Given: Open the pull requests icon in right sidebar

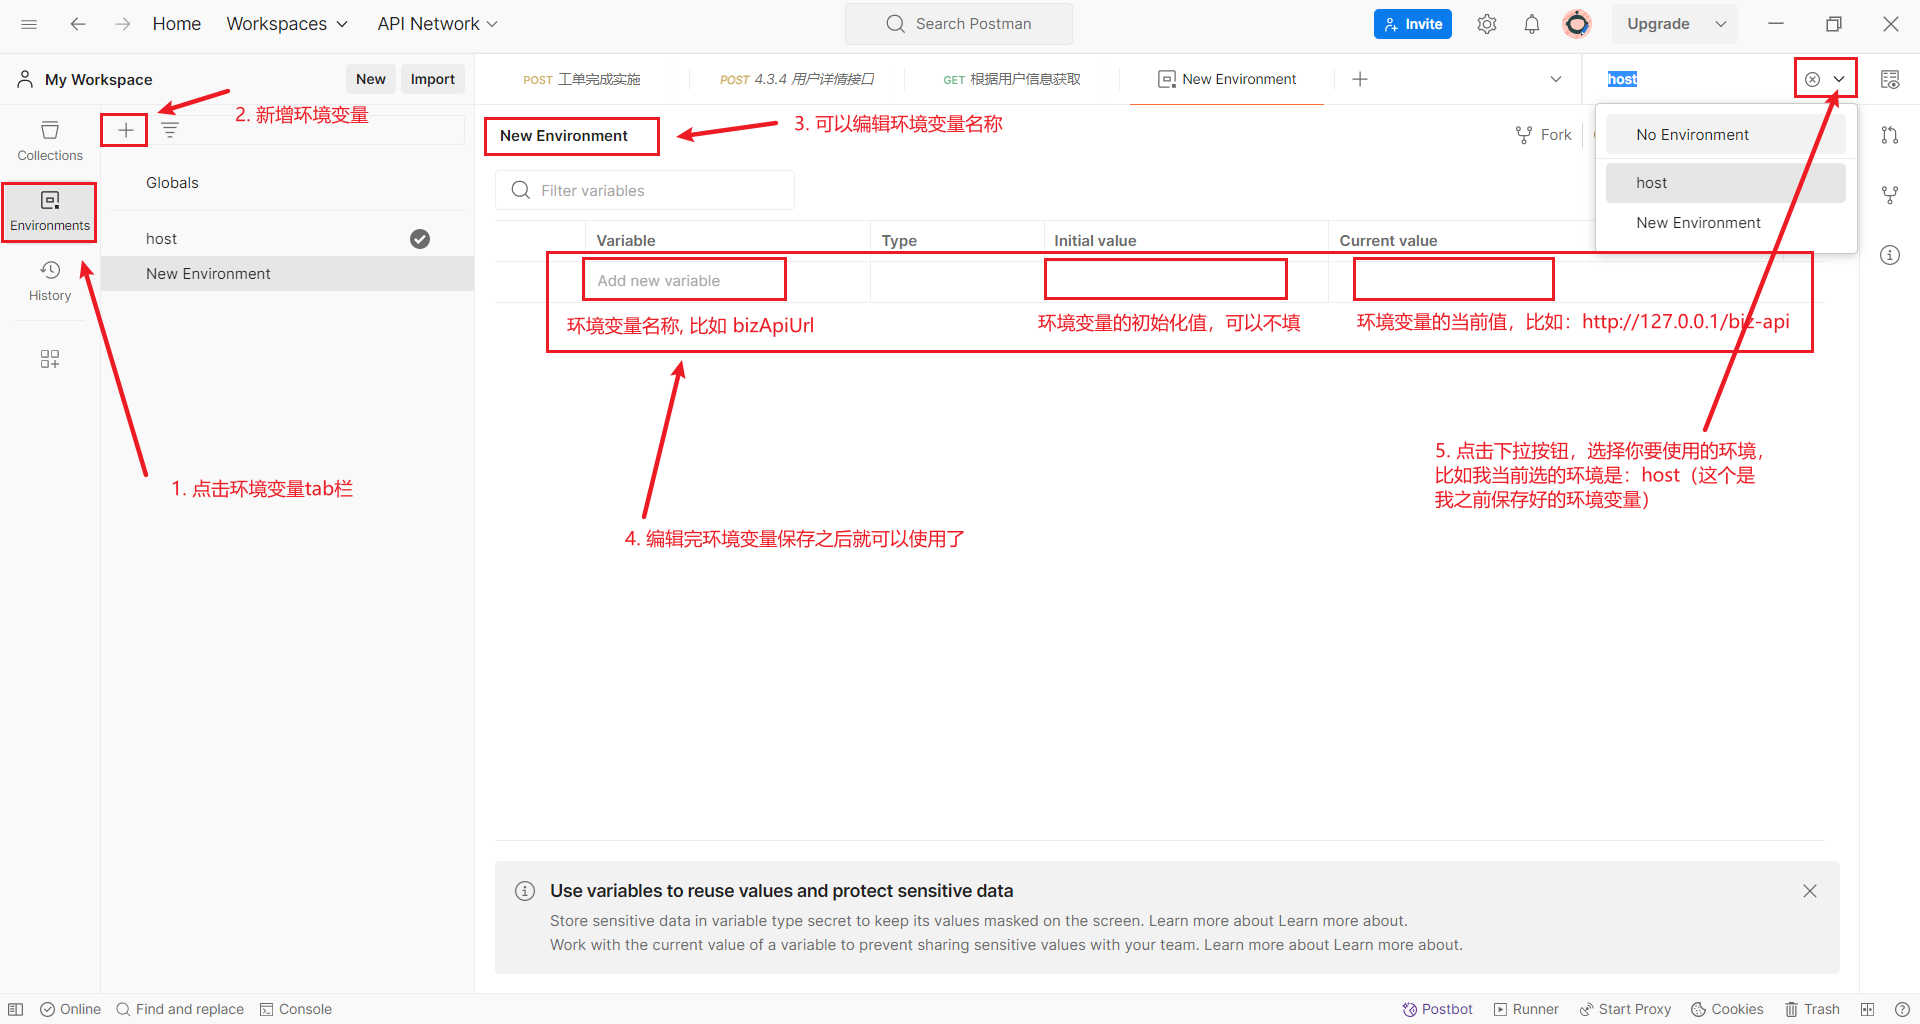Looking at the screenshot, I should [x=1890, y=135].
